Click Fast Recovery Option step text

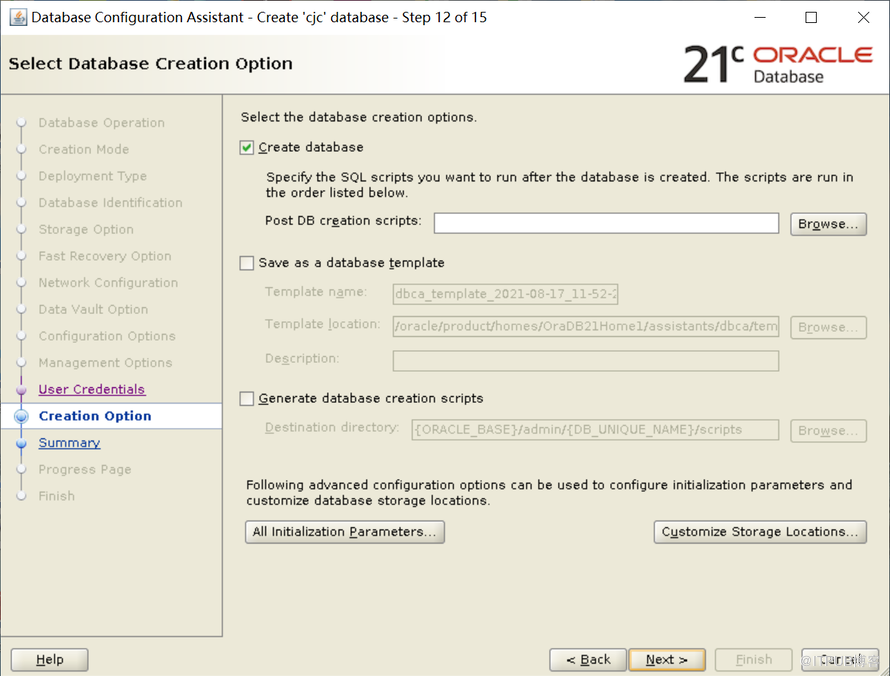point(105,256)
